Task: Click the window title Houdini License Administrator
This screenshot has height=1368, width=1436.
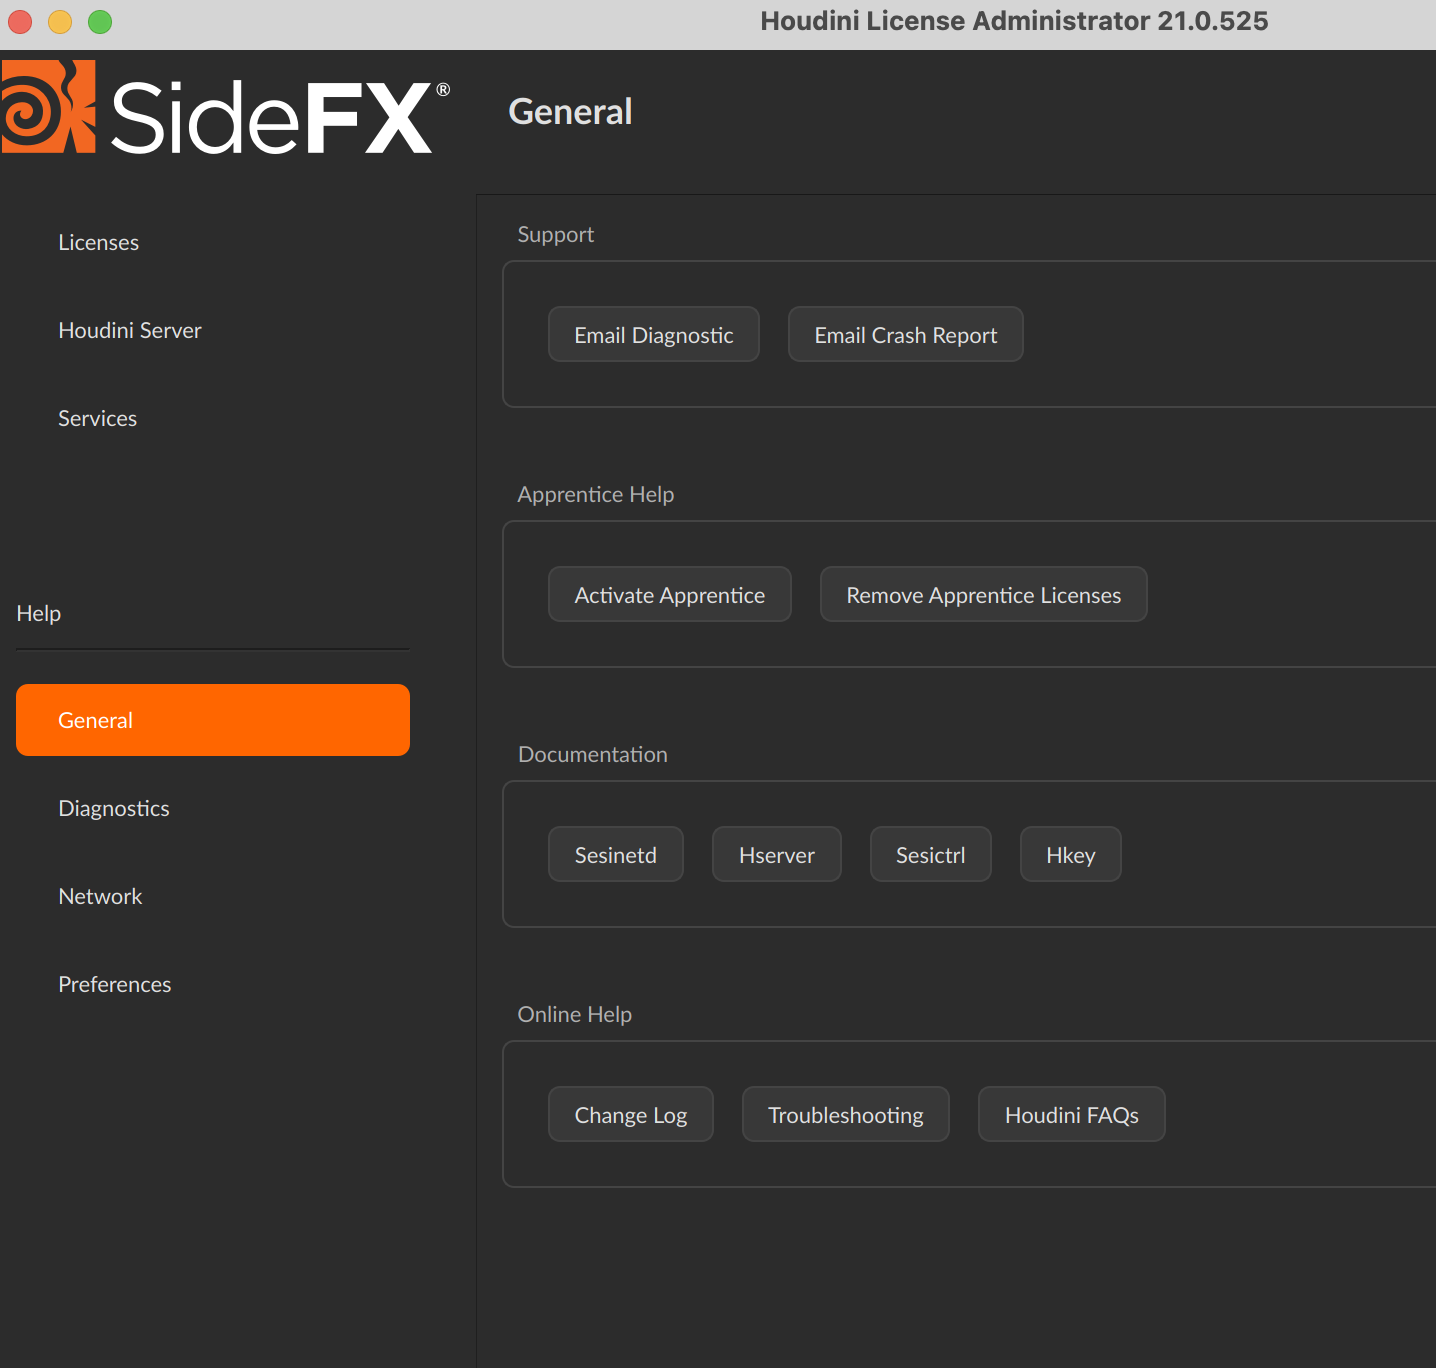Action: pos(1014,21)
